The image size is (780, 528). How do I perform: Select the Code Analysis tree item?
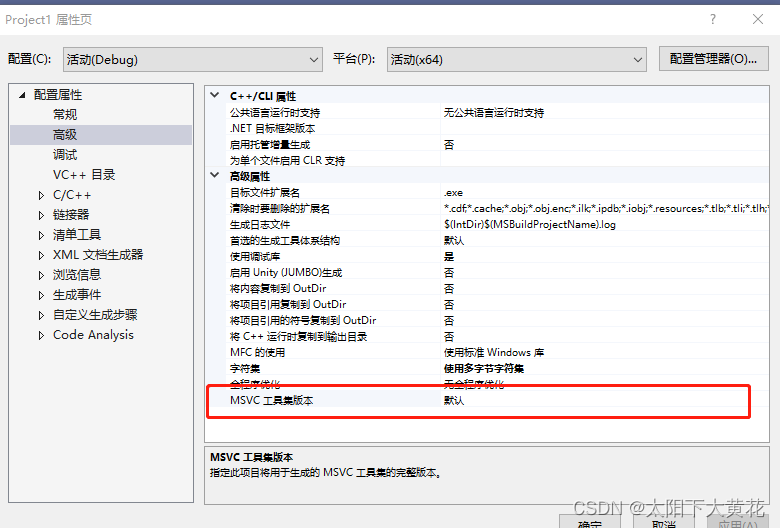(94, 335)
